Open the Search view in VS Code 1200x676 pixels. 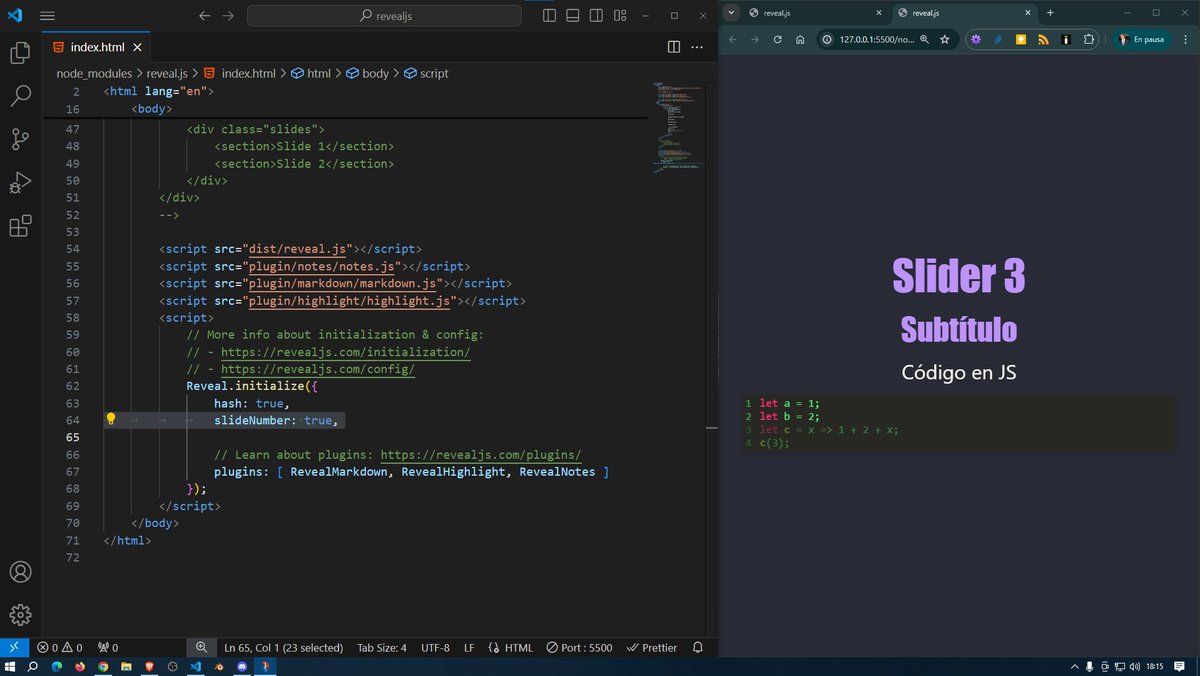pyautogui.click(x=20, y=96)
